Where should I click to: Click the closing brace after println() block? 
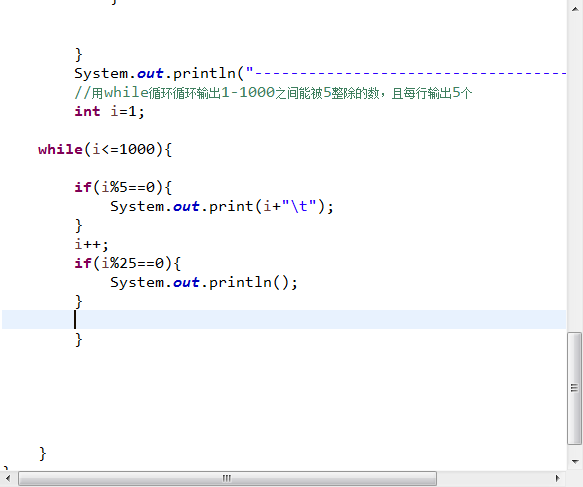[x=78, y=301]
